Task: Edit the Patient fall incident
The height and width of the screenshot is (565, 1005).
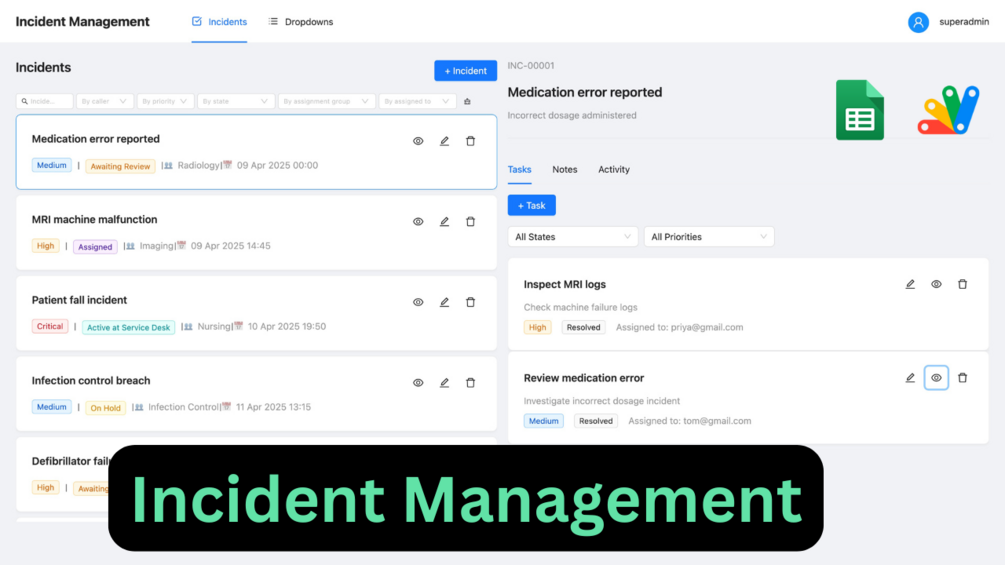Action: pos(444,302)
